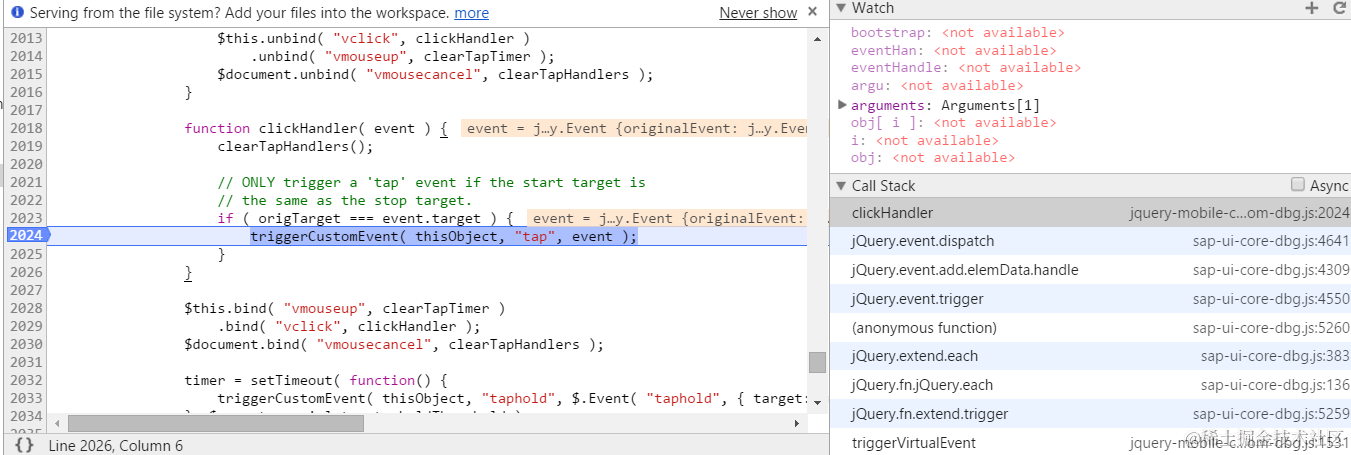Select the last 'obj' watch expression
1351x455 pixels.
click(933, 158)
